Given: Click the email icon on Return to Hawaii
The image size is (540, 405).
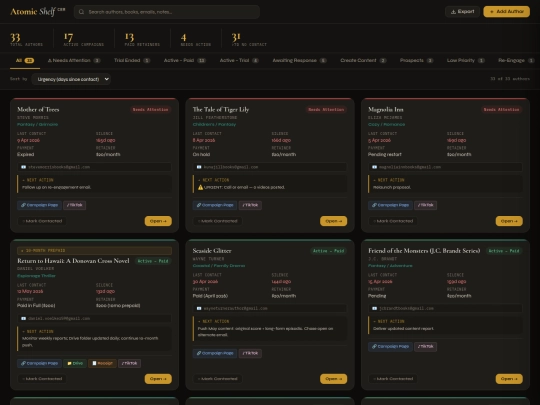Looking at the screenshot, I should [x=23, y=319].
